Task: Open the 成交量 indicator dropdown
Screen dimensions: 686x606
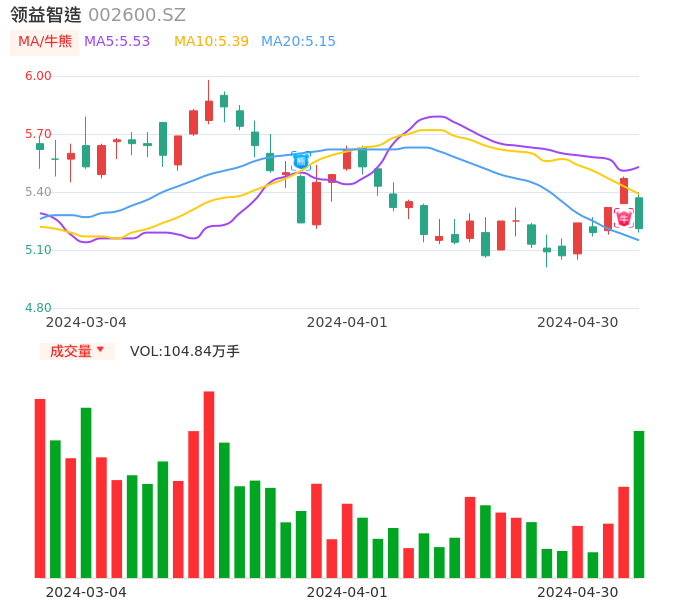Action: pos(77,351)
